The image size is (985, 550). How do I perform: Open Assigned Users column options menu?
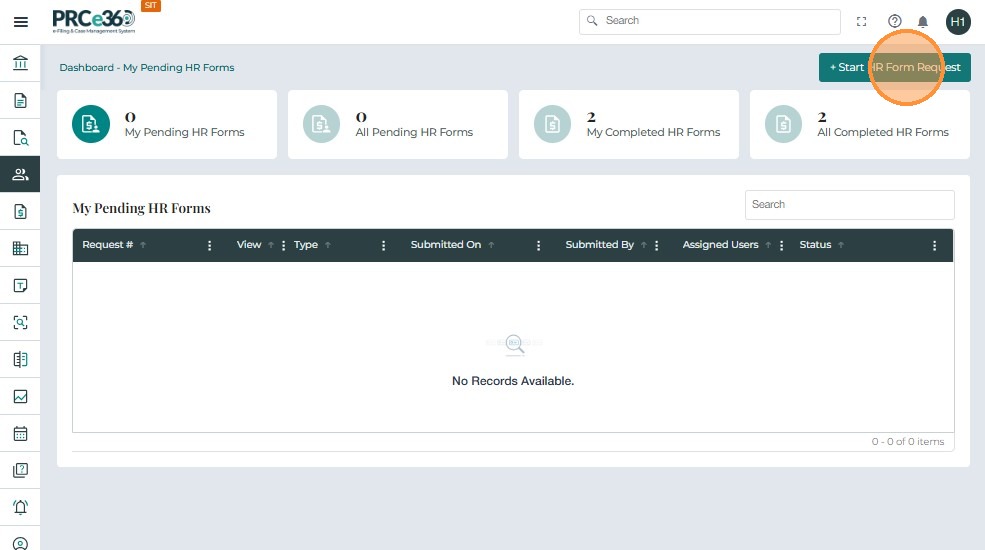tap(781, 245)
